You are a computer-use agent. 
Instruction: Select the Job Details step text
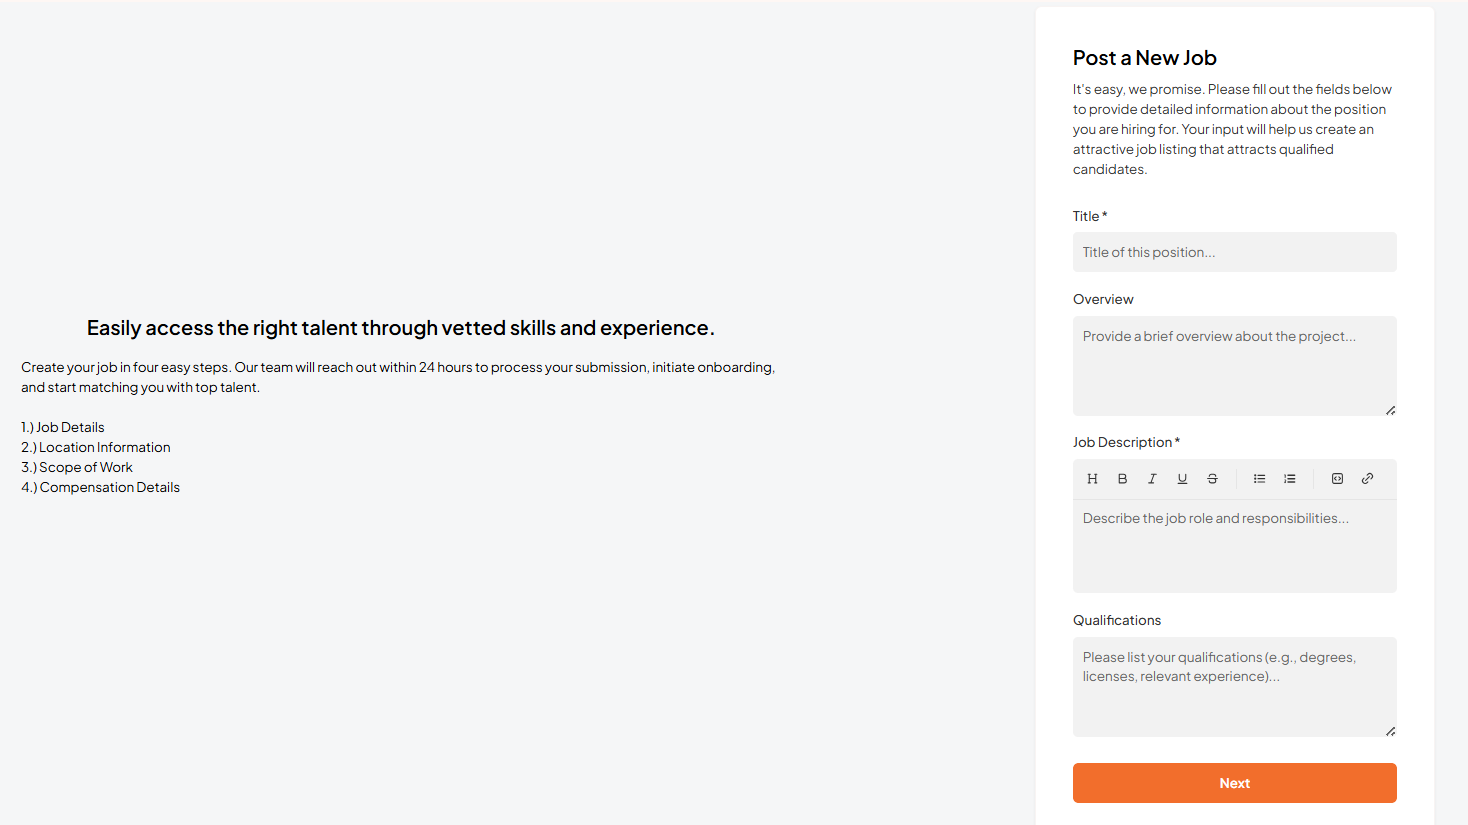point(63,427)
